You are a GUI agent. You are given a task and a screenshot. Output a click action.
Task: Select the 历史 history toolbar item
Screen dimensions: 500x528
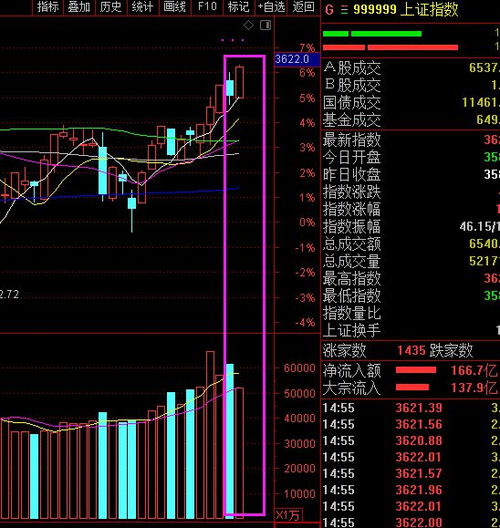[x=111, y=7]
